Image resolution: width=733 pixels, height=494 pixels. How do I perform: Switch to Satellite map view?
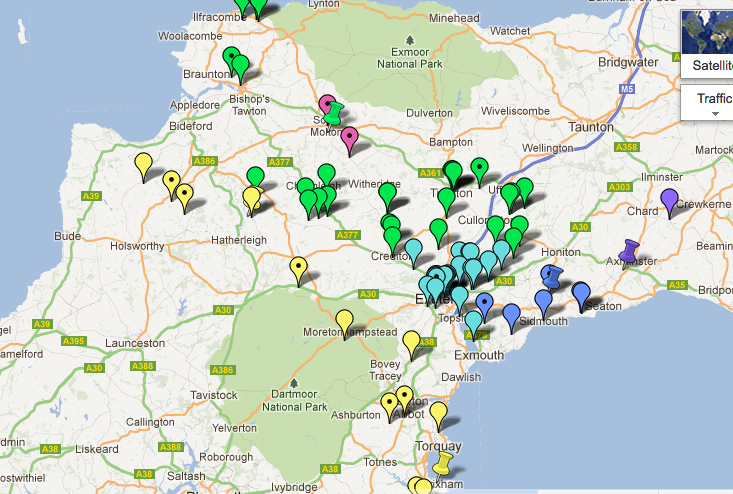(x=706, y=65)
